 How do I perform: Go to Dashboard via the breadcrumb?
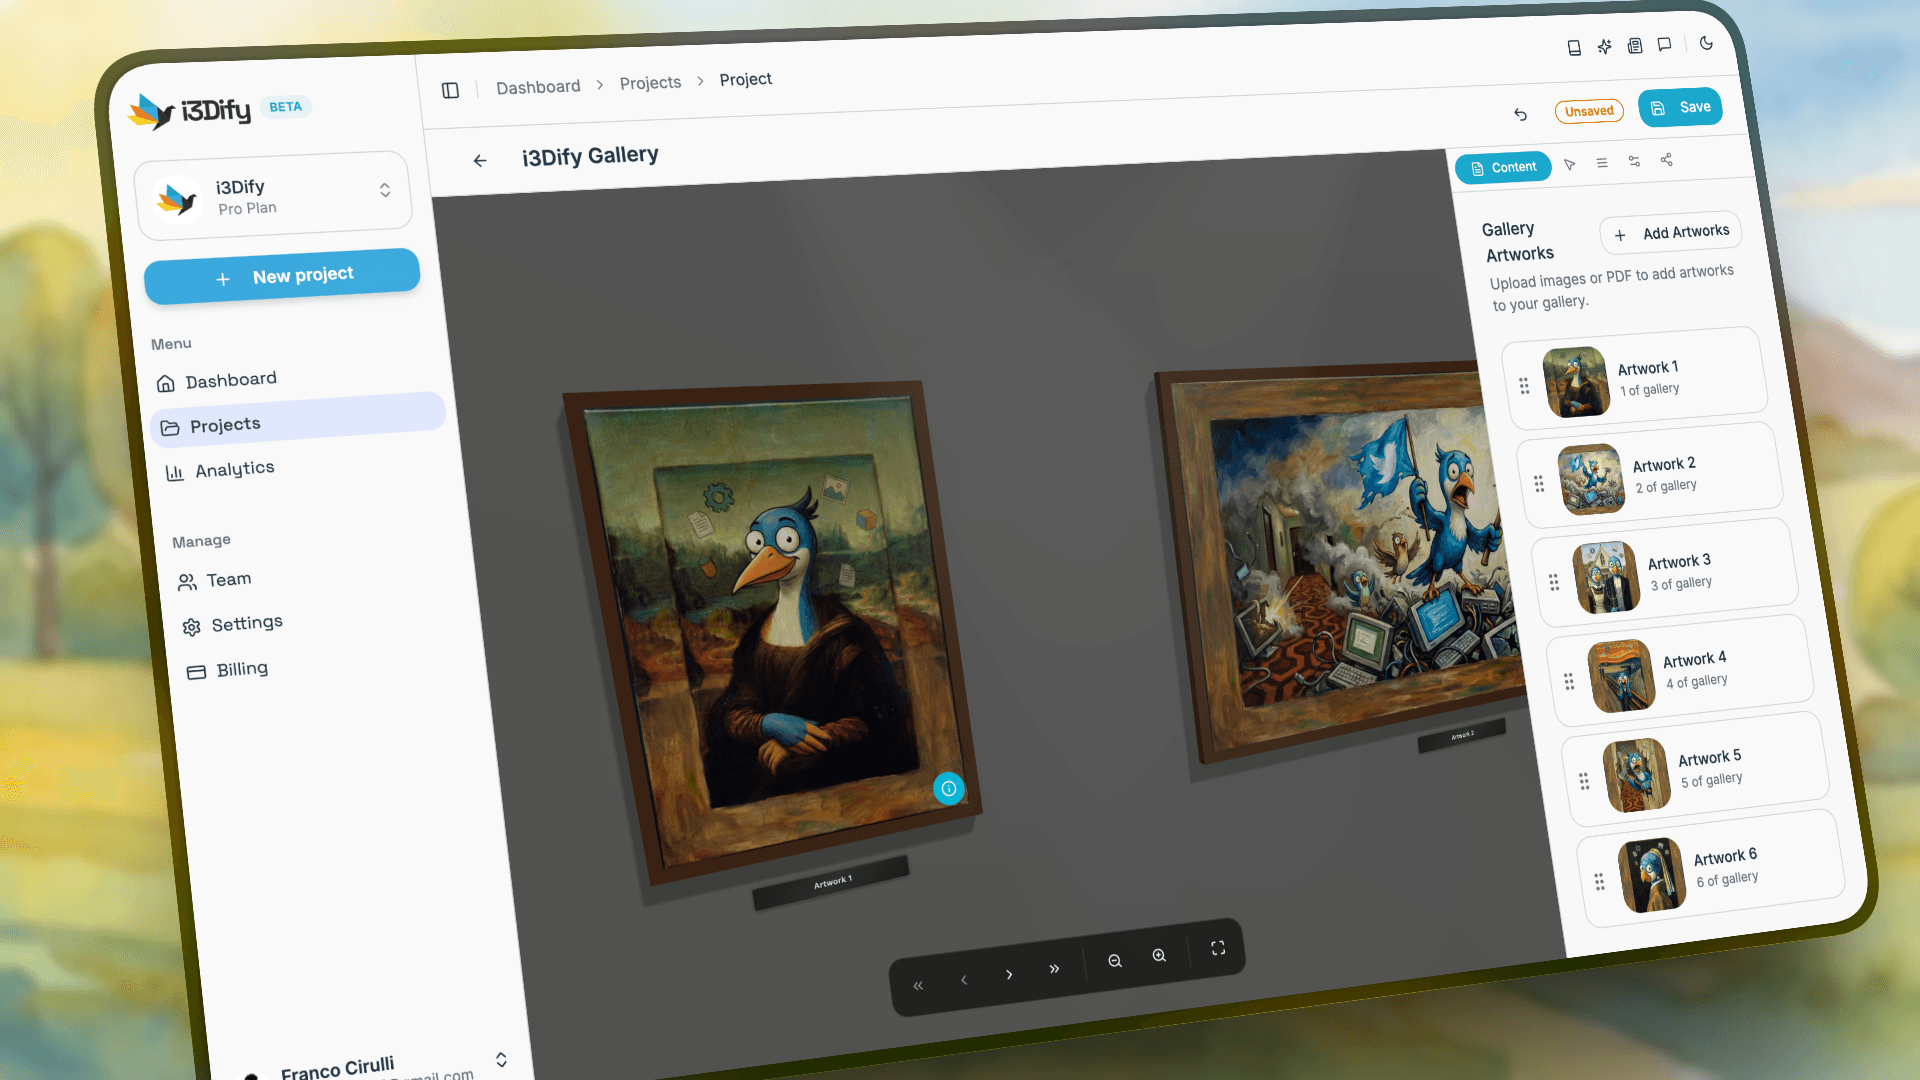point(538,85)
